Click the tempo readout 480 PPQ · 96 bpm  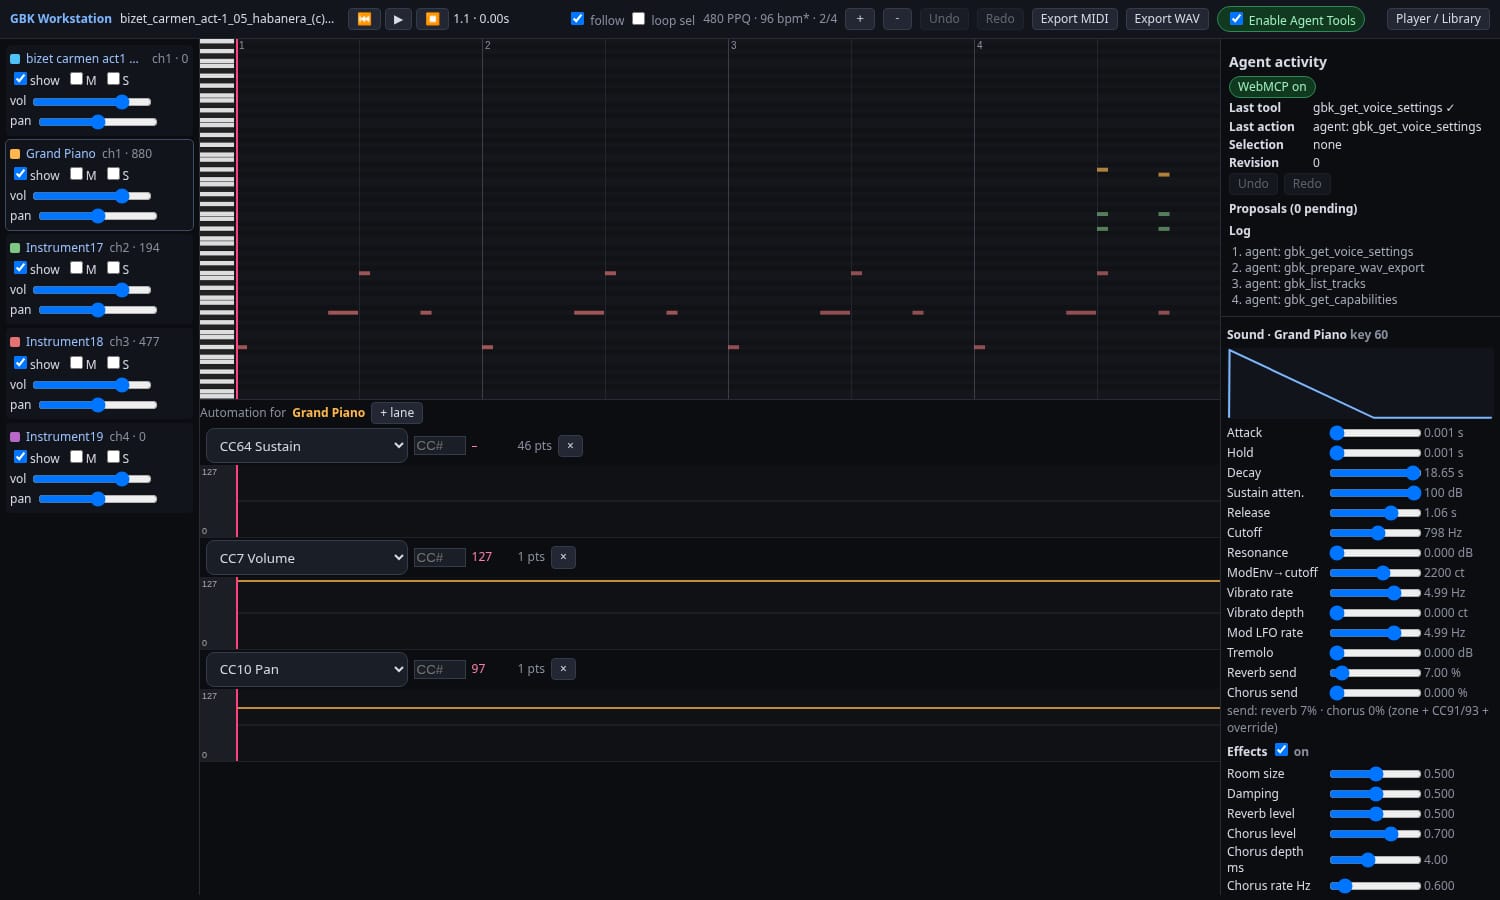coord(770,19)
